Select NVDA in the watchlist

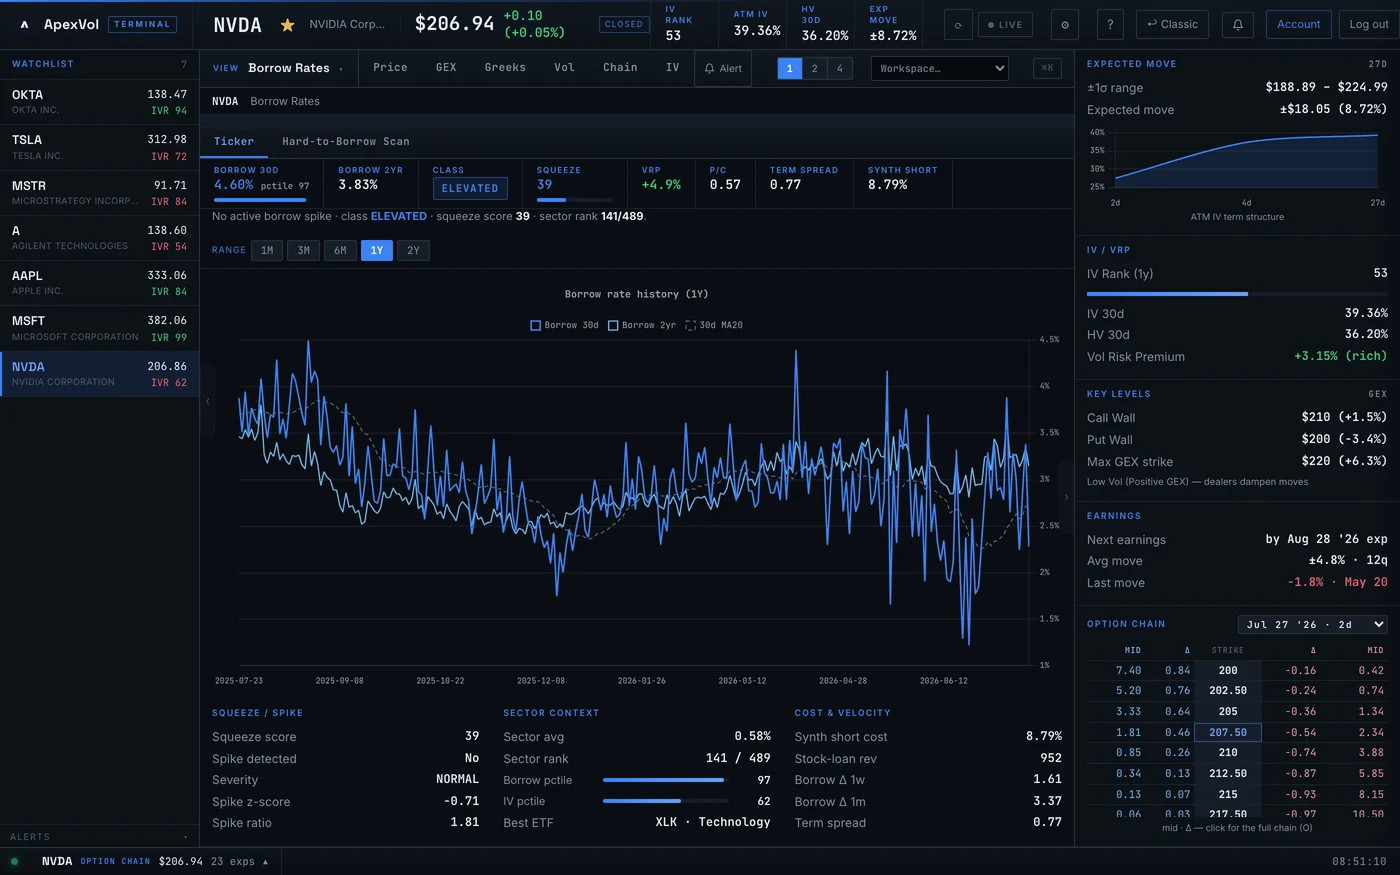99,374
